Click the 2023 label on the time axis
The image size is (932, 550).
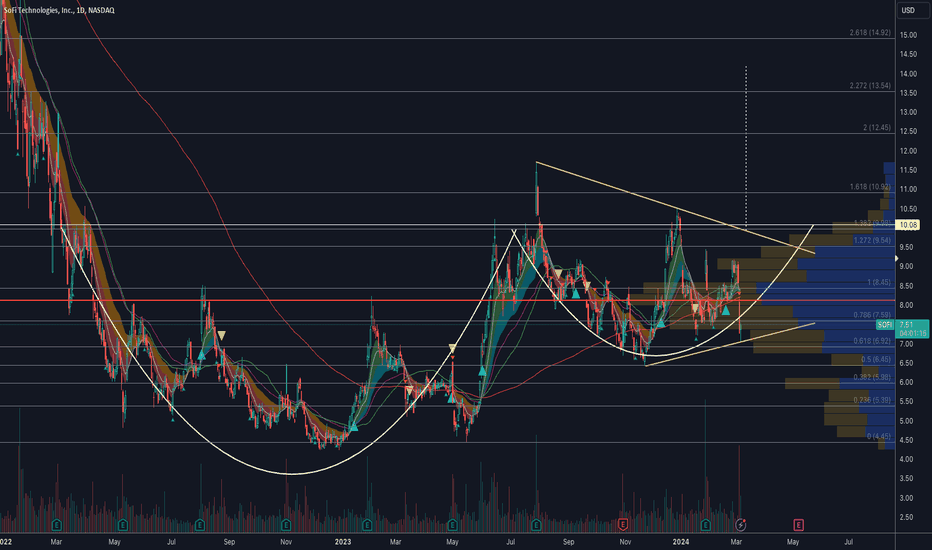(x=343, y=542)
